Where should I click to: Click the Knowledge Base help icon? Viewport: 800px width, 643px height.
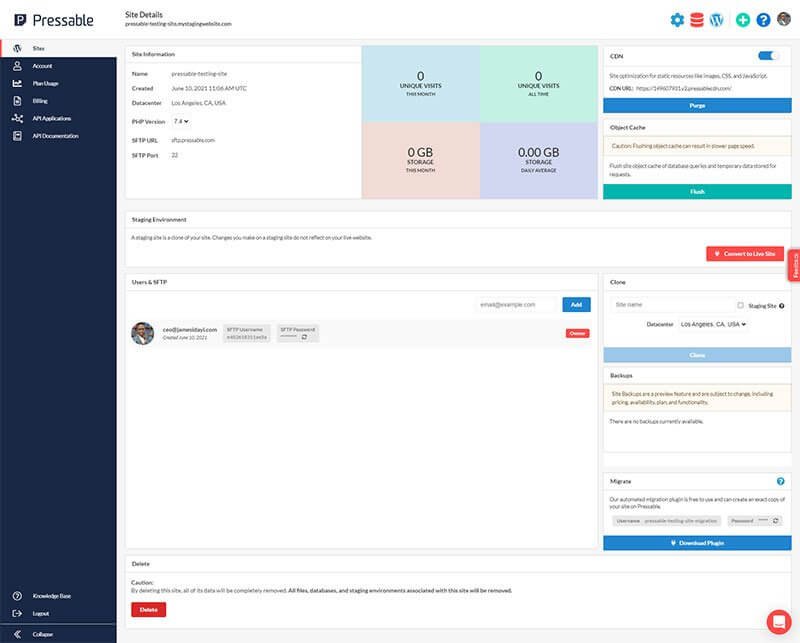[x=17, y=596]
